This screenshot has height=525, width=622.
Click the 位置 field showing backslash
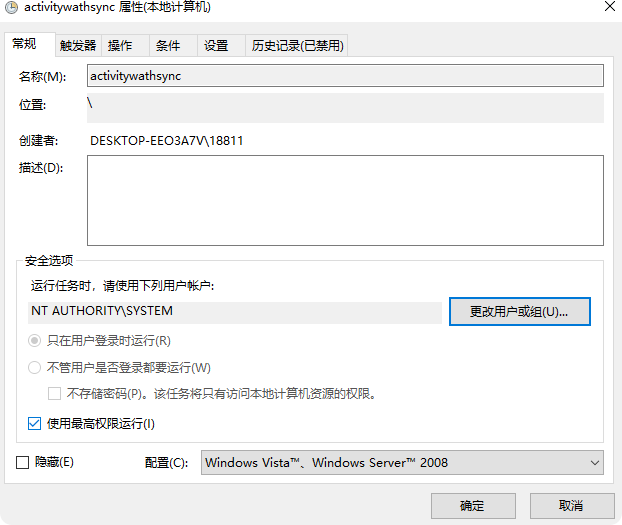(x=345, y=108)
